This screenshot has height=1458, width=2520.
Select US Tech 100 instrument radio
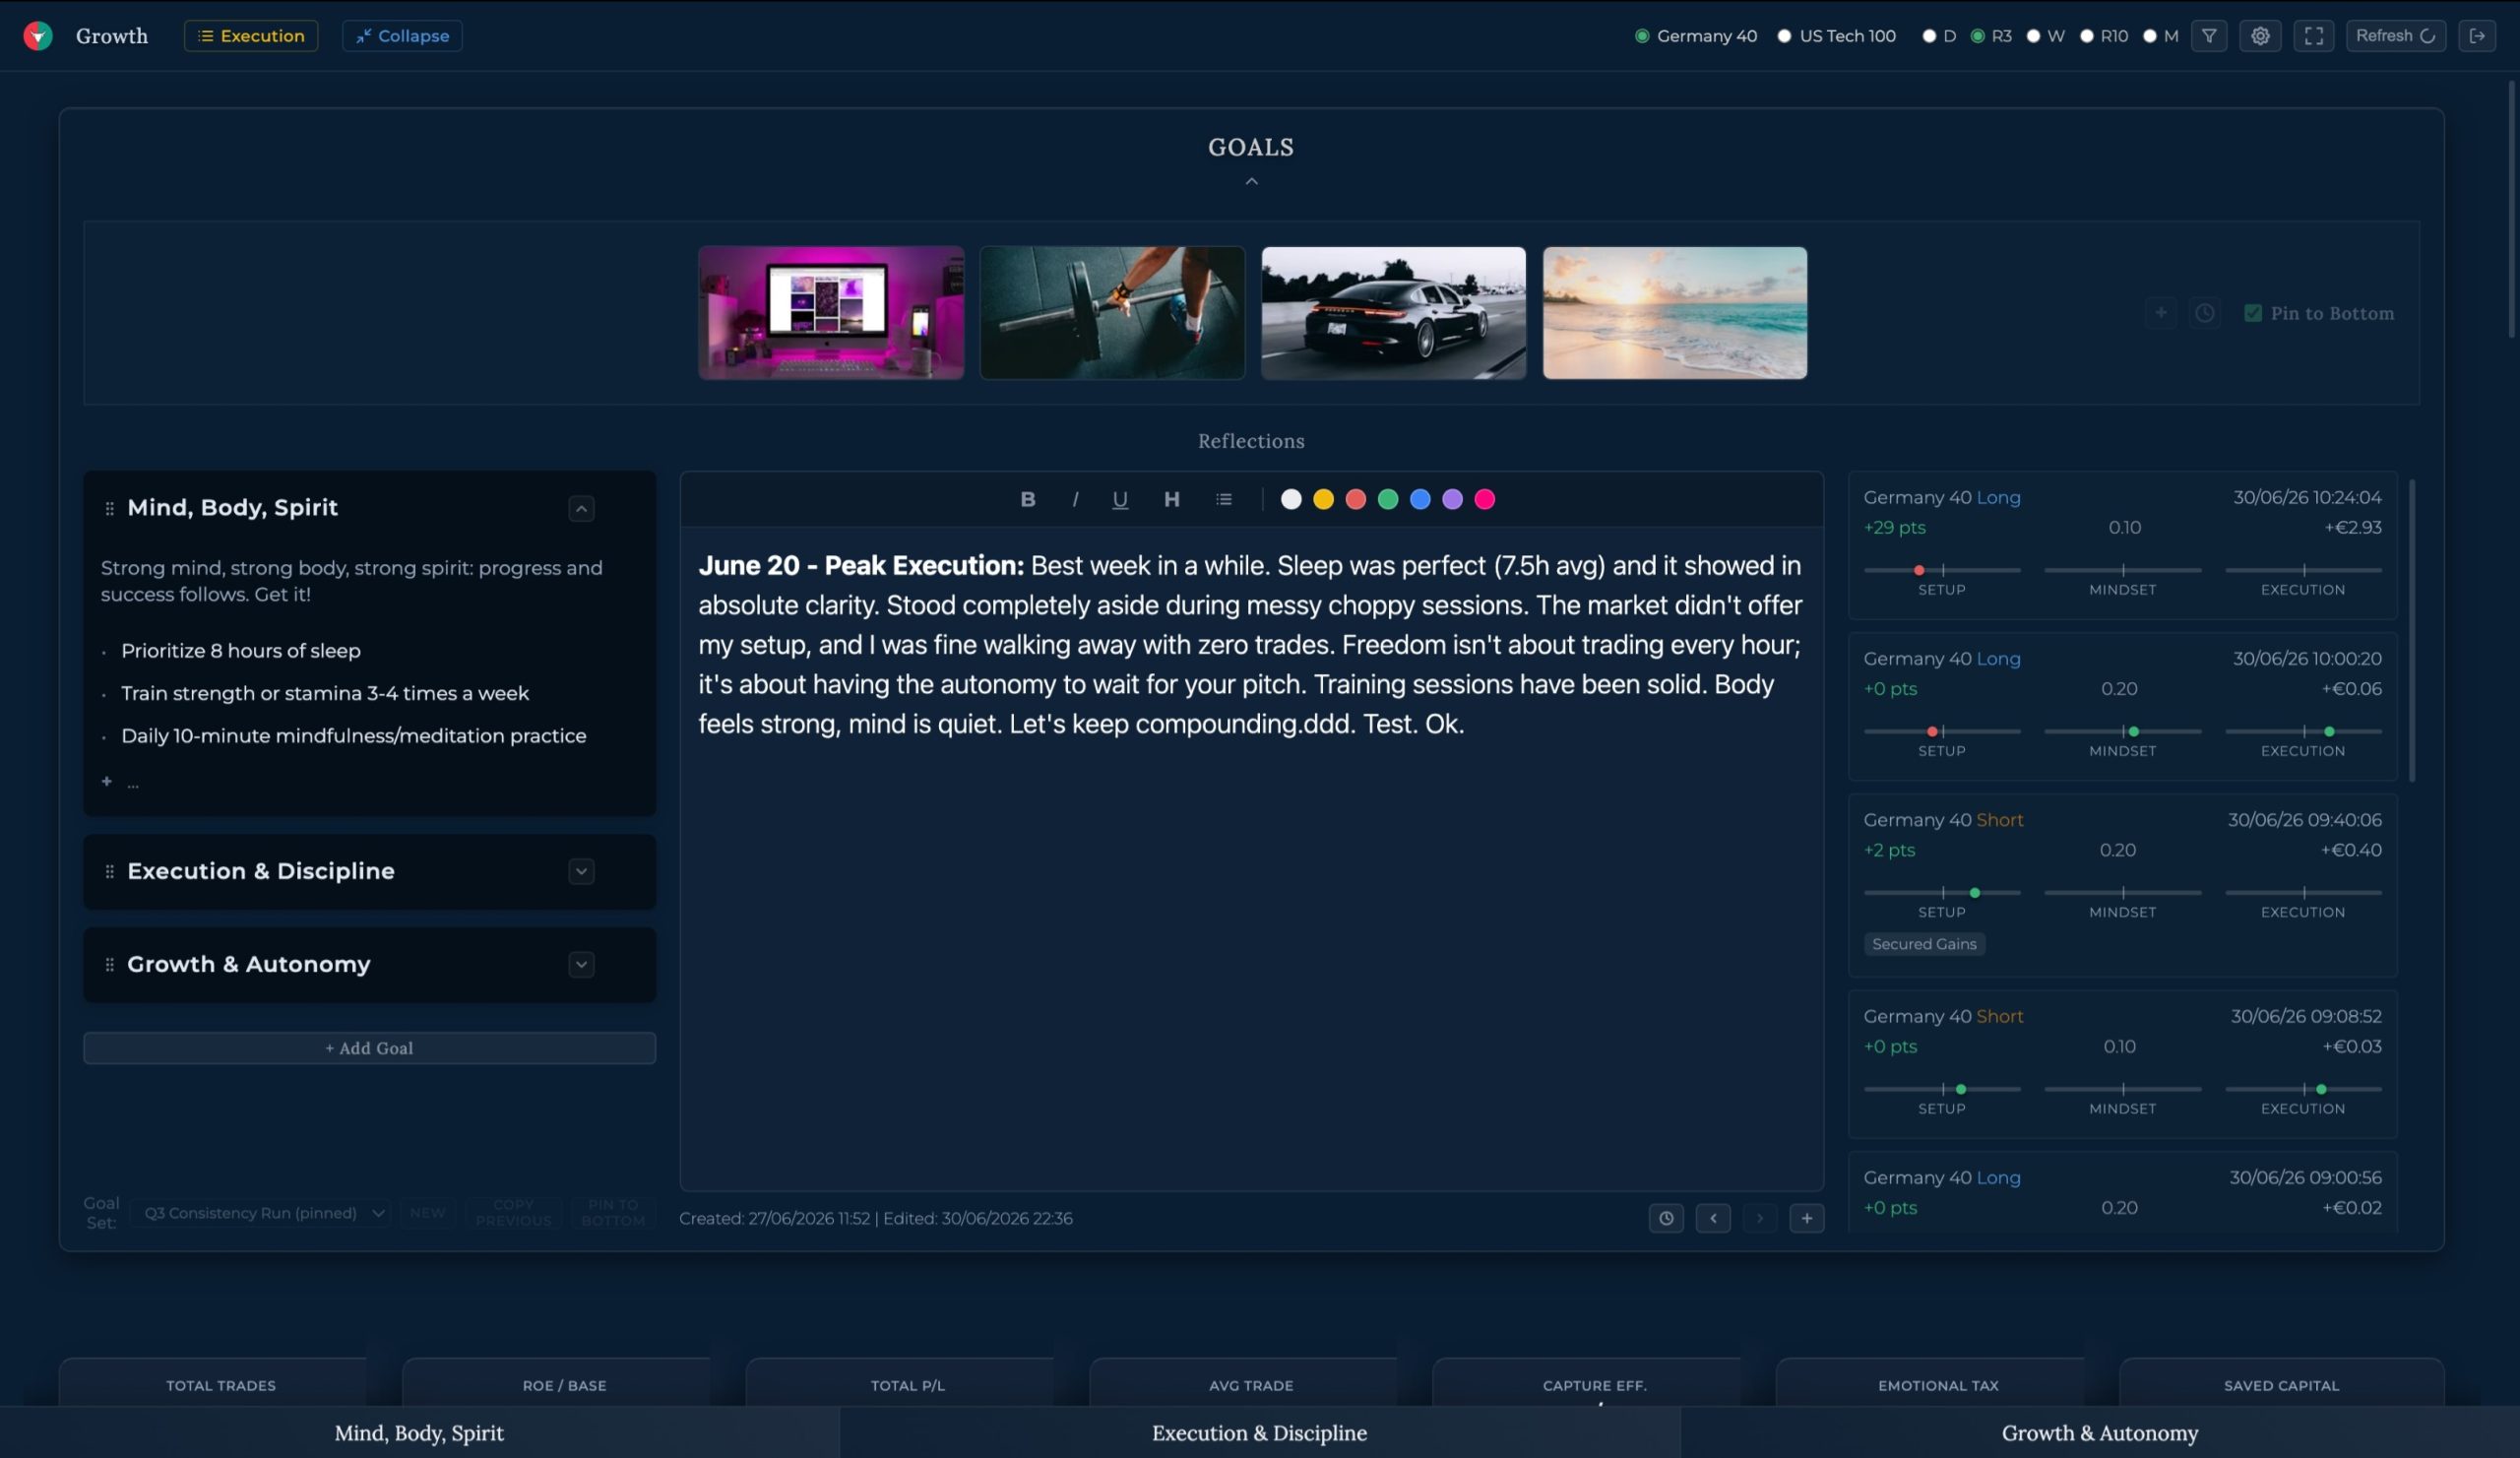[1784, 36]
